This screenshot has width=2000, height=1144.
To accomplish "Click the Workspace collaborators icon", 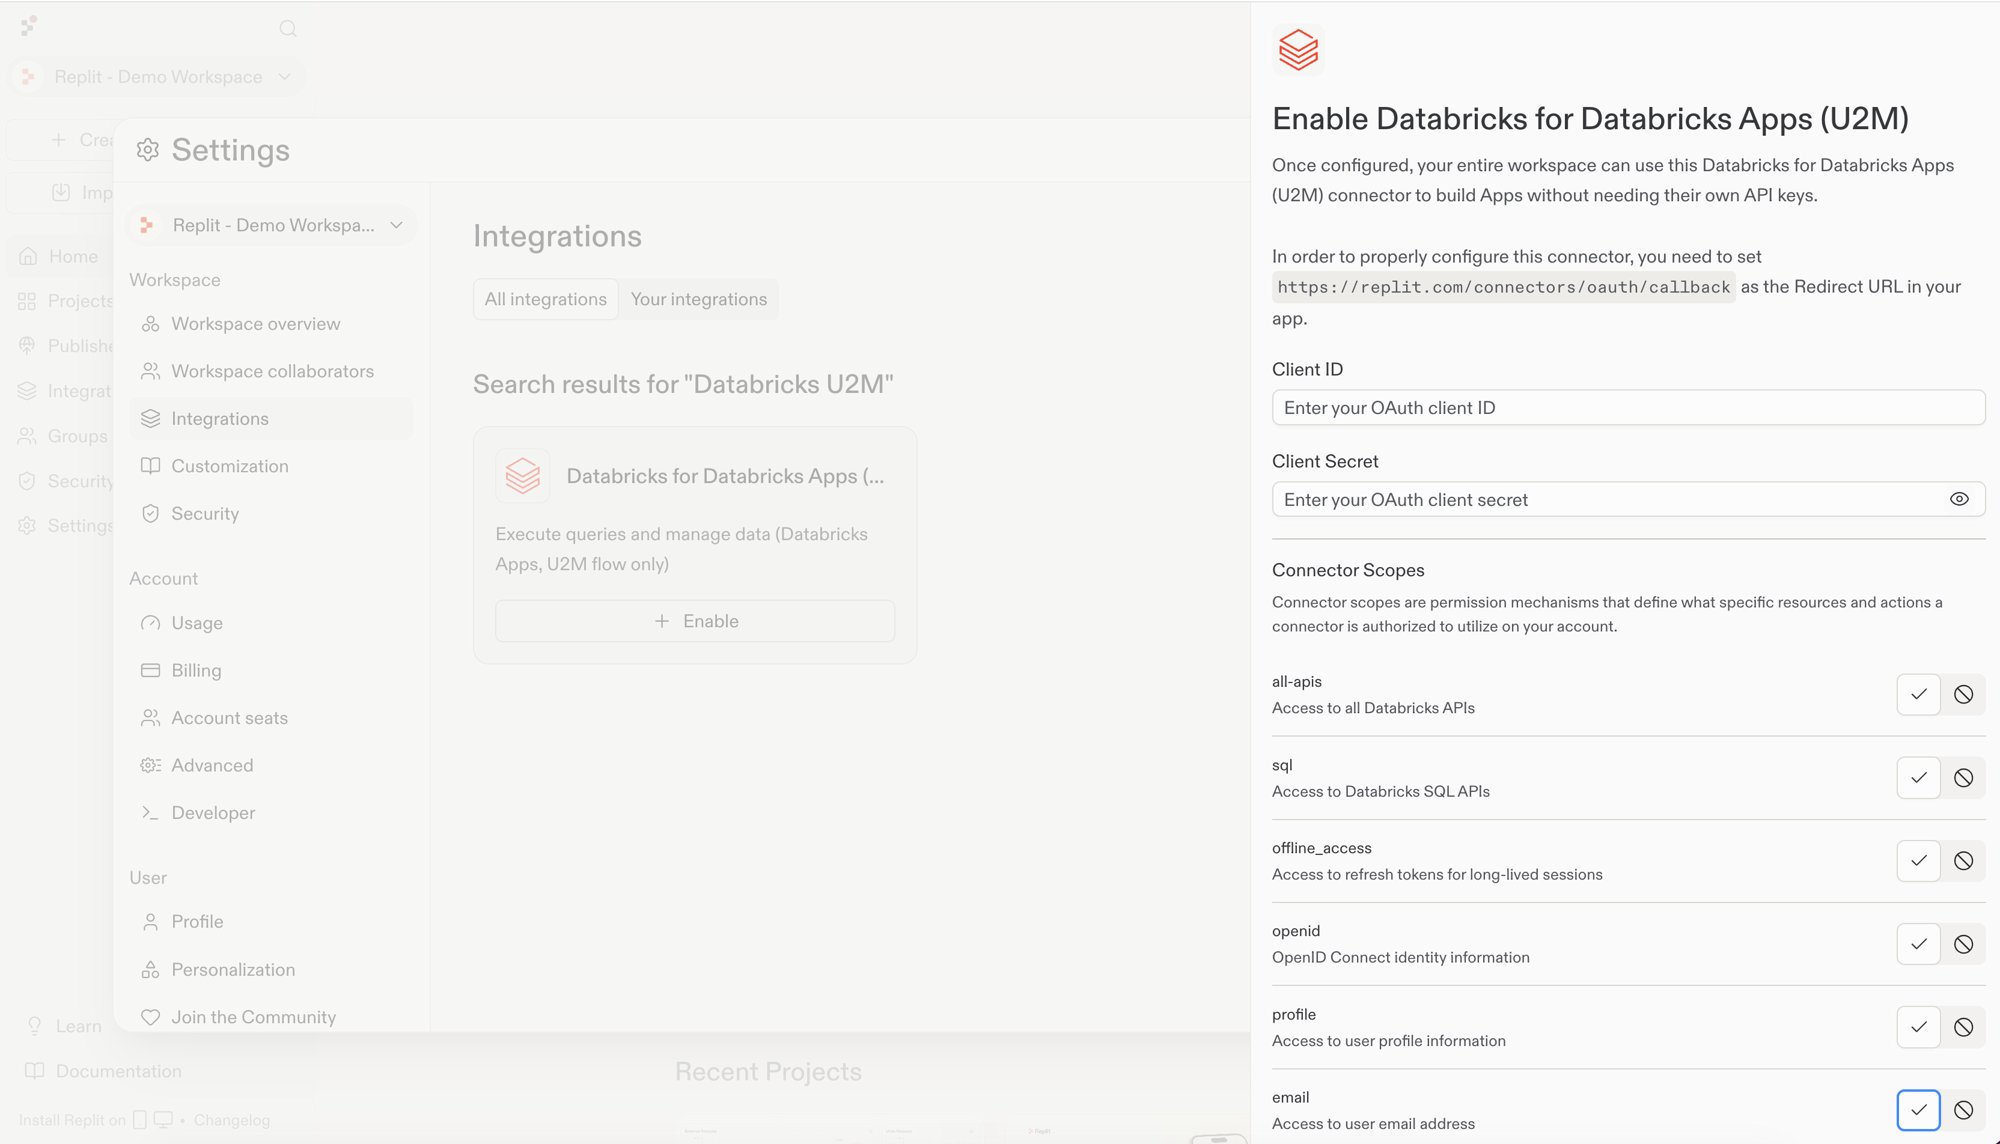I will coord(150,371).
